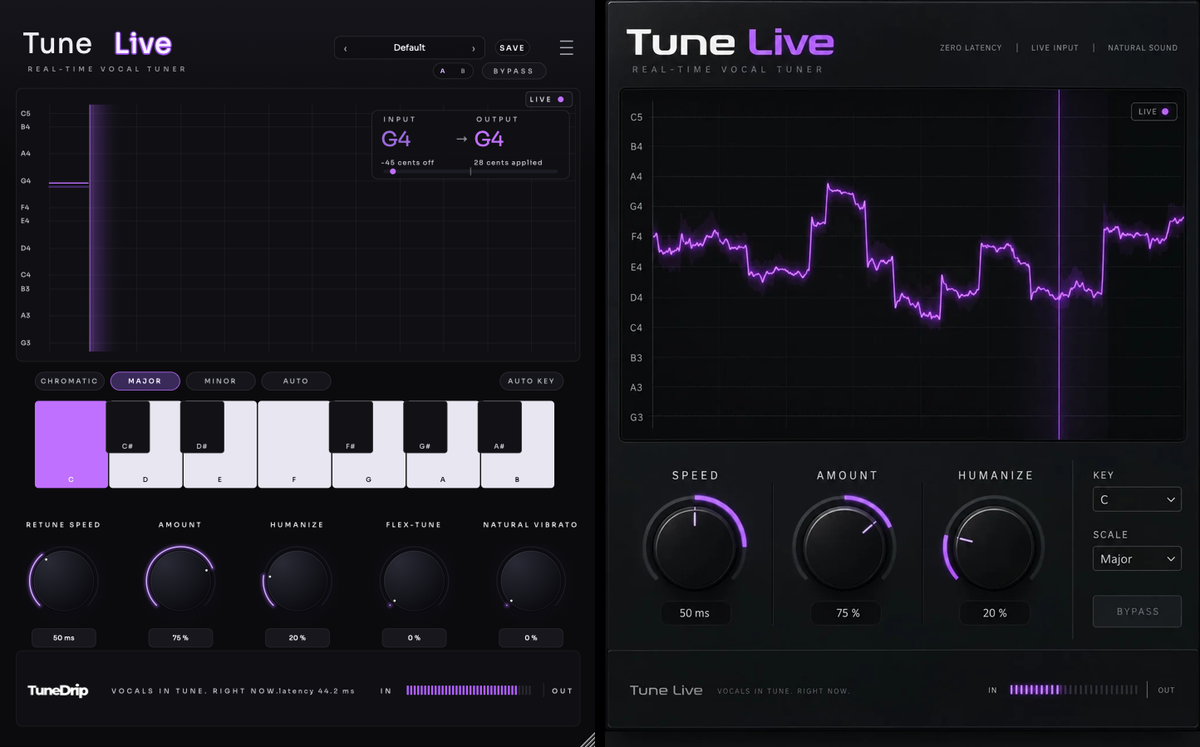Select the Chromatic scale mode

[x=70, y=381]
